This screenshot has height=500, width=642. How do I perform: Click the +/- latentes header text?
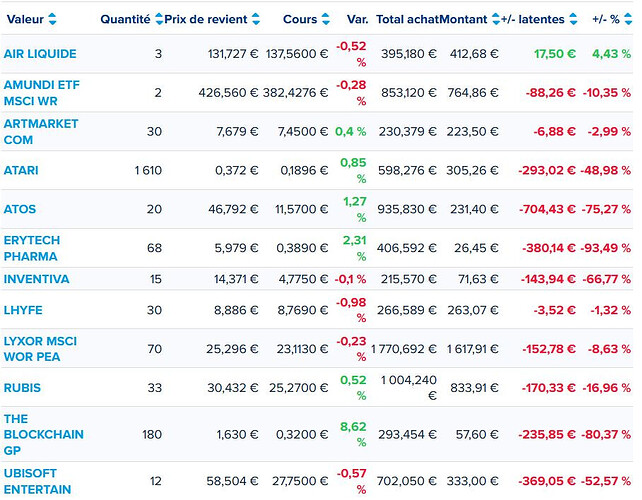(x=533, y=19)
